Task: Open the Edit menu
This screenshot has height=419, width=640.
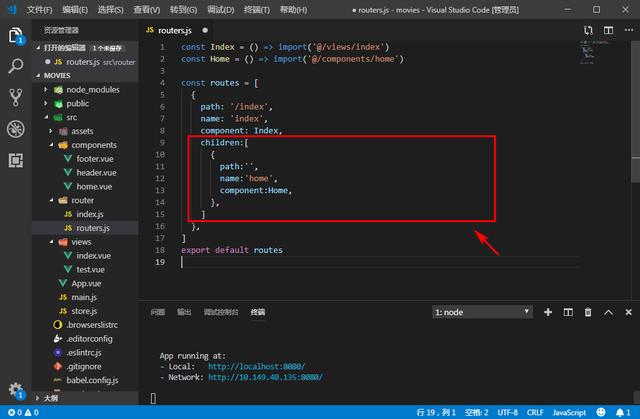Action: point(75,9)
